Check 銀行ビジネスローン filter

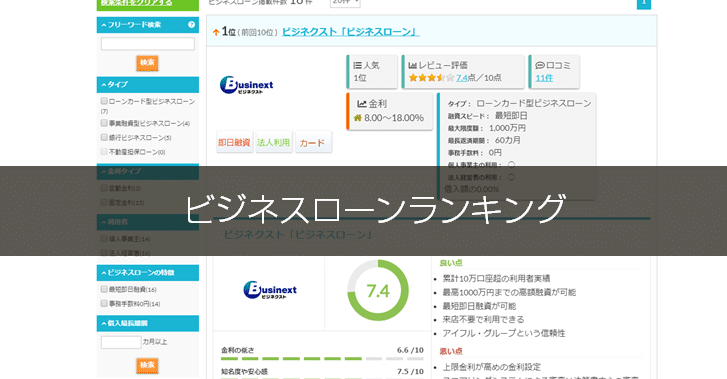(104, 137)
